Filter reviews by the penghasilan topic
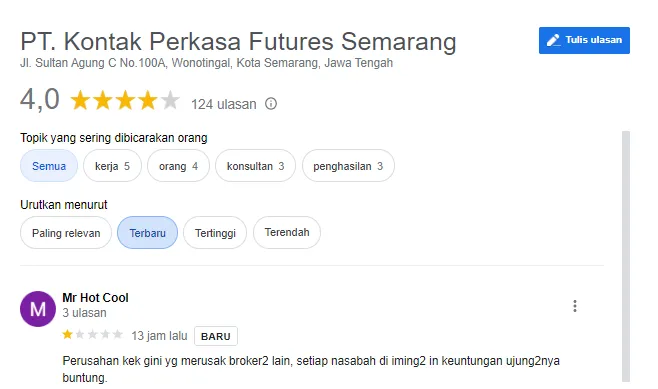Viewport: 658px width, 389px height. (x=348, y=166)
